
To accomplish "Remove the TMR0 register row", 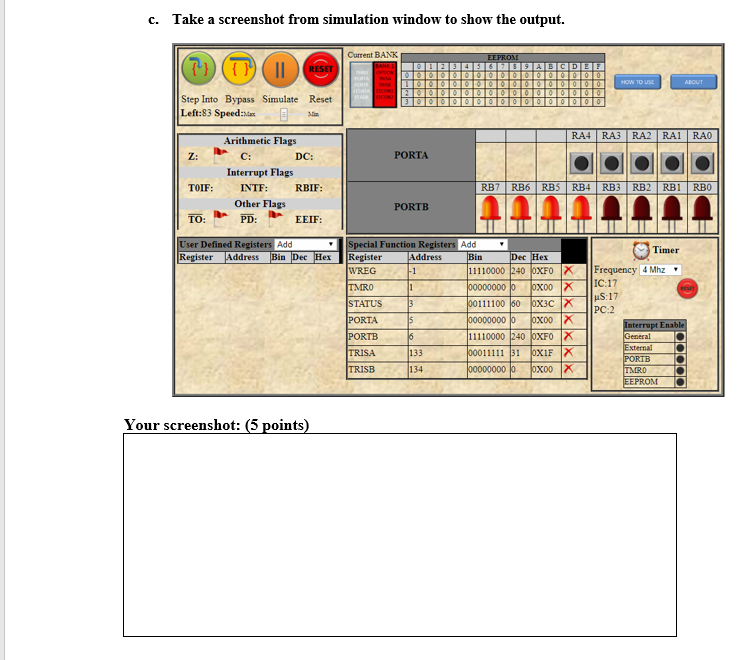I will pyautogui.click(x=568, y=287).
